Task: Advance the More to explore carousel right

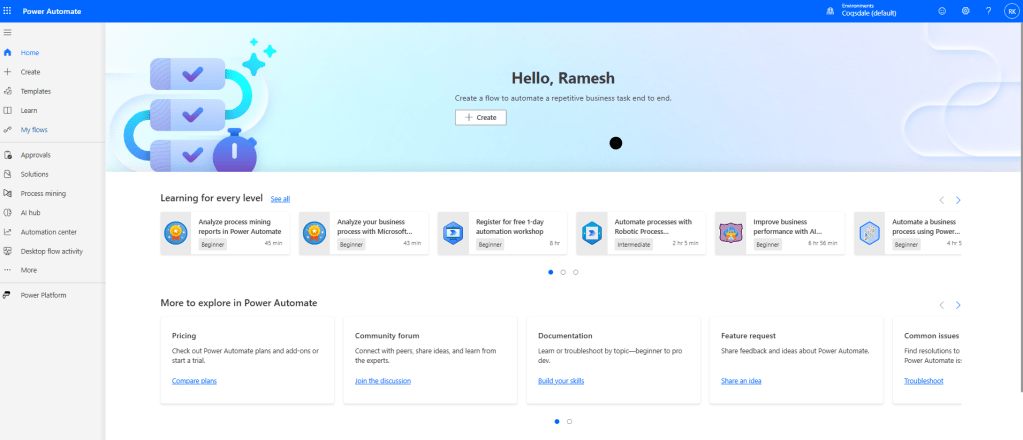Action: (x=958, y=305)
